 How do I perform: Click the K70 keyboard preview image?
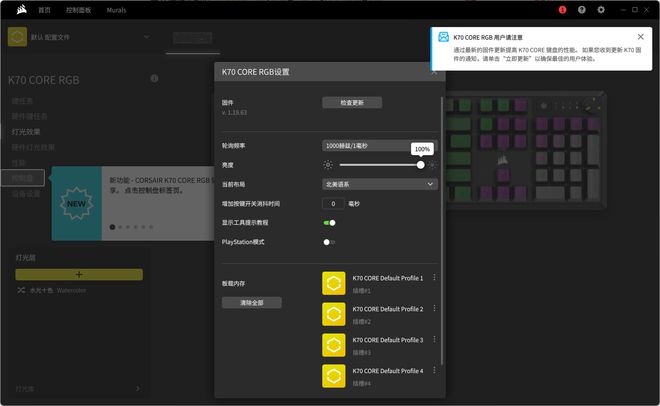pos(526,151)
